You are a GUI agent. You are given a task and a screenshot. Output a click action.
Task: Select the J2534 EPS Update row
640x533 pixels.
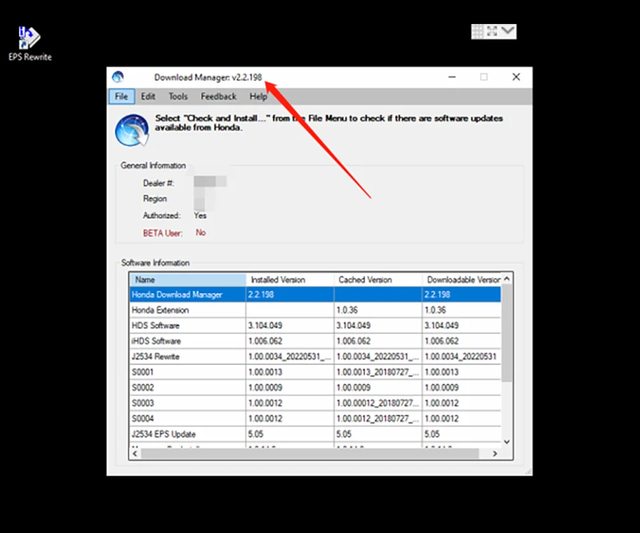click(x=315, y=434)
